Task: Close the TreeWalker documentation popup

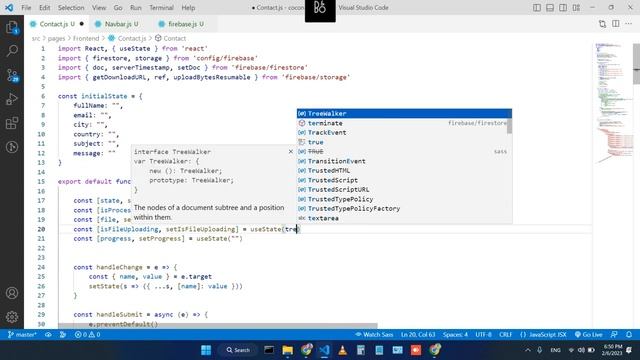Action: coord(291,151)
